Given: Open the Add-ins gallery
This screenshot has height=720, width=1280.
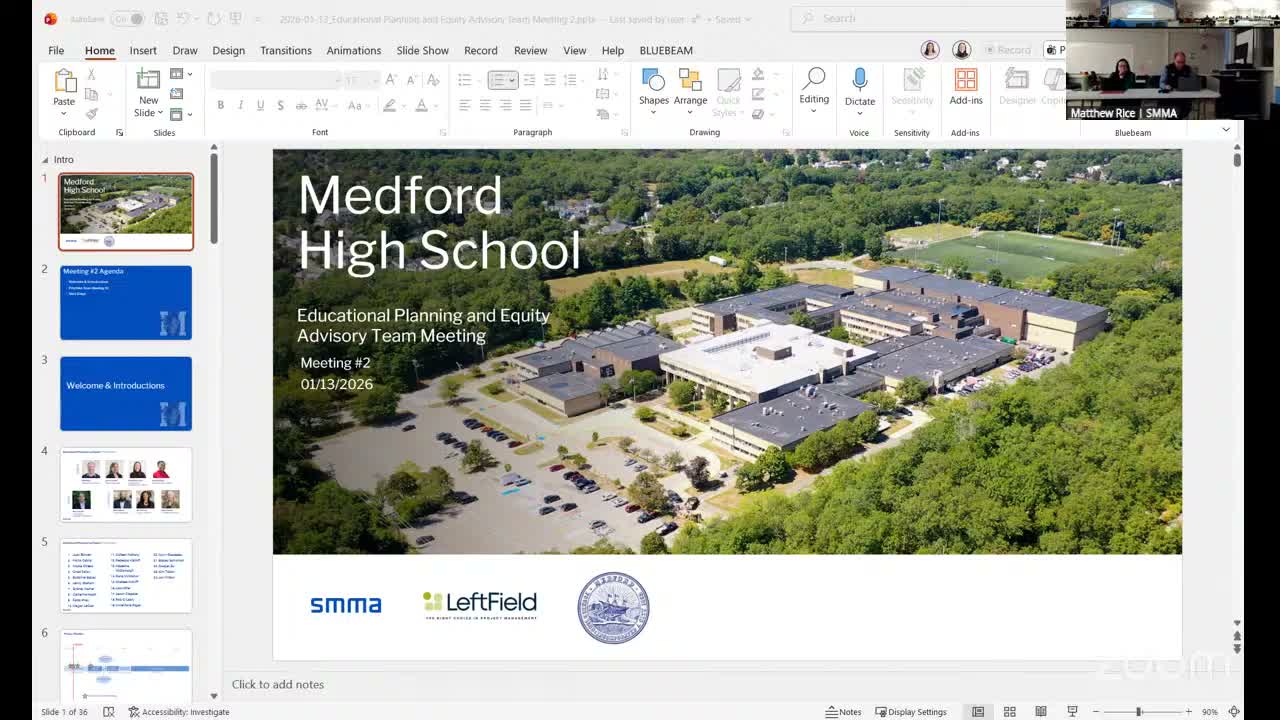Looking at the screenshot, I should pyautogui.click(x=965, y=90).
